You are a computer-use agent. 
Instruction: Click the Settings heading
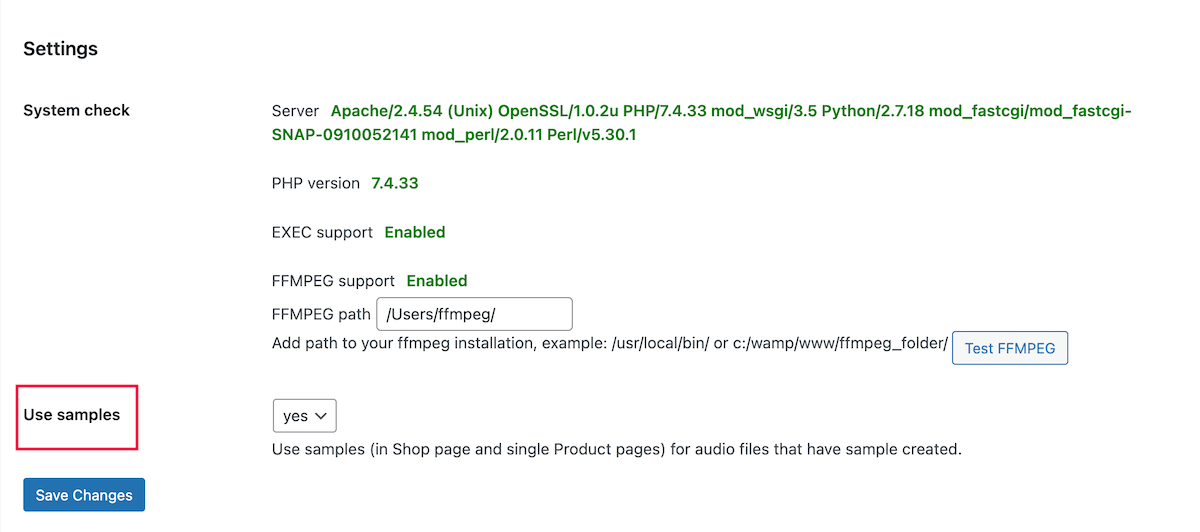(60, 48)
